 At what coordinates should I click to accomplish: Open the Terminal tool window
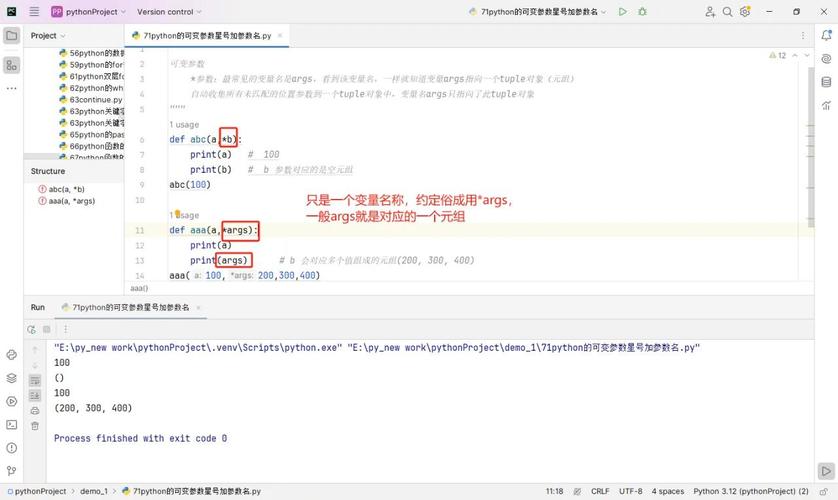coord(12,425)
